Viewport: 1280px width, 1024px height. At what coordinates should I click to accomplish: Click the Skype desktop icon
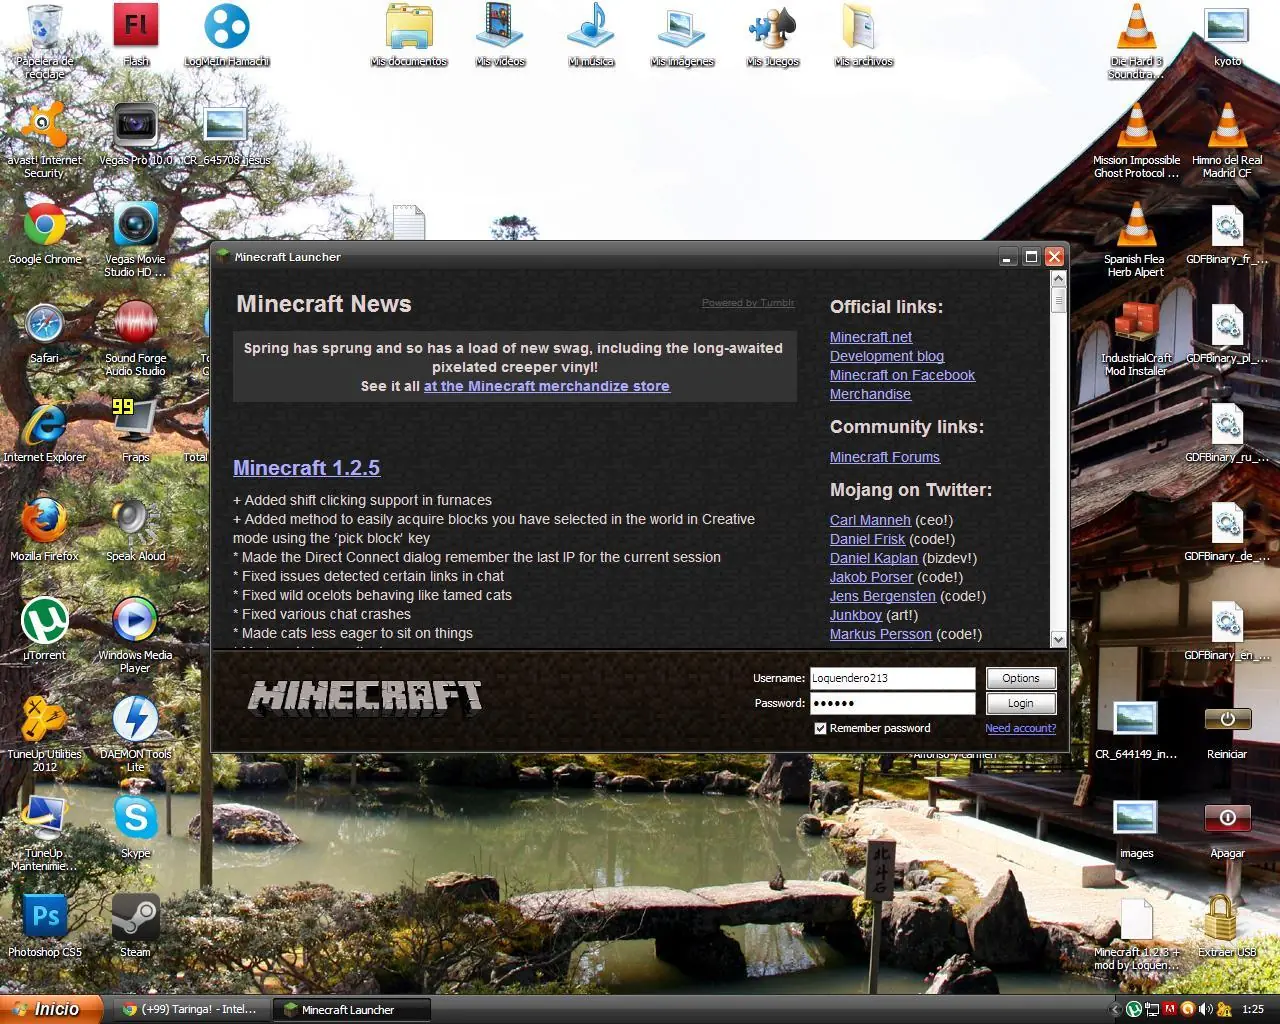click(136, 827)
